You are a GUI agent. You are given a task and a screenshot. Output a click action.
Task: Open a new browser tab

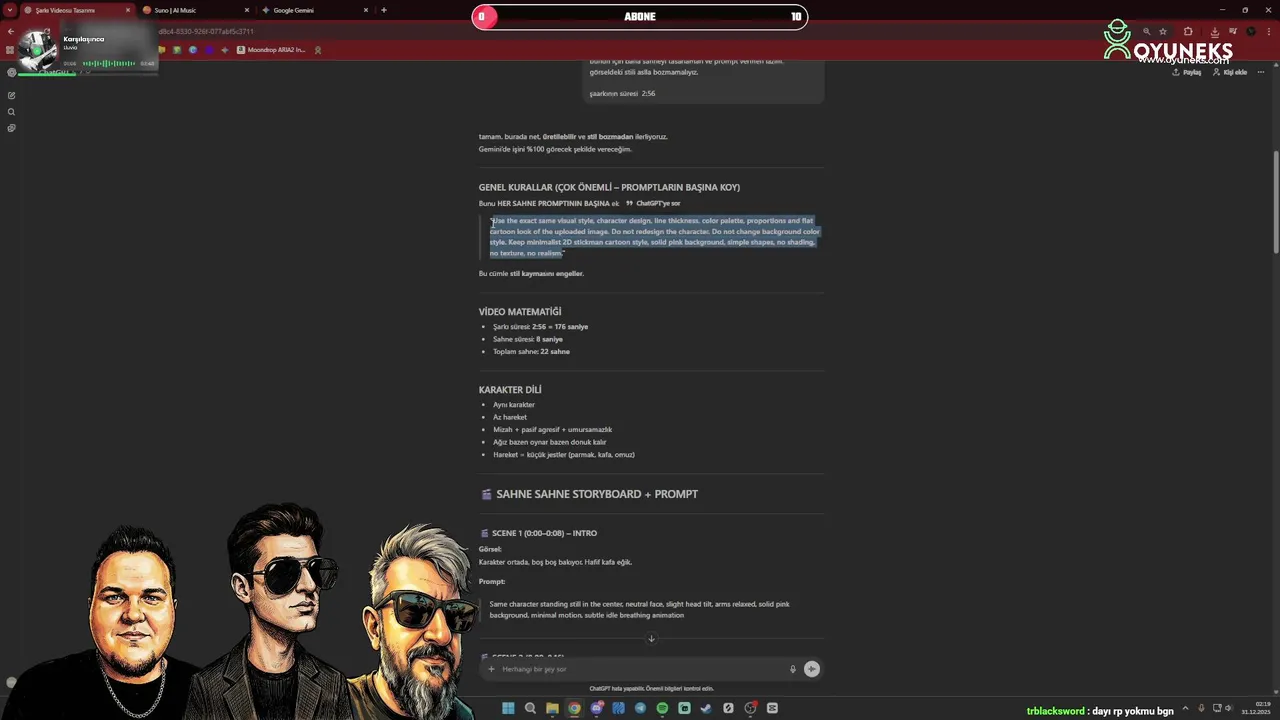(384, 10)
